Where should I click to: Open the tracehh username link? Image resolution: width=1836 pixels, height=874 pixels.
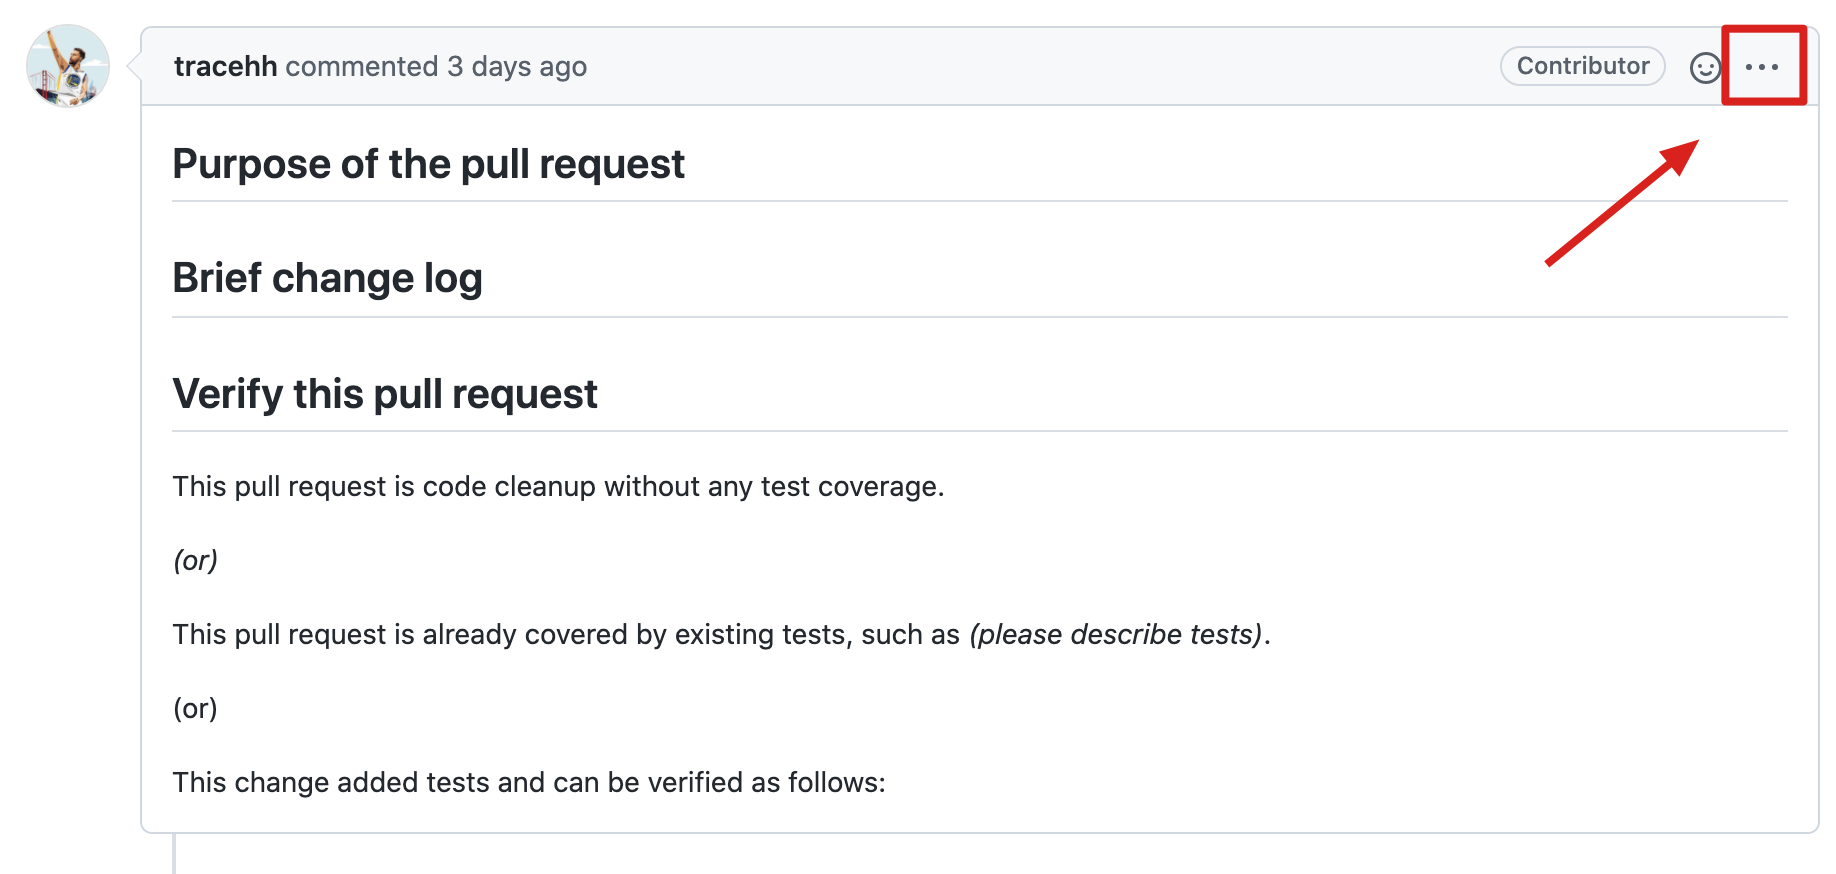pos(225,66)
